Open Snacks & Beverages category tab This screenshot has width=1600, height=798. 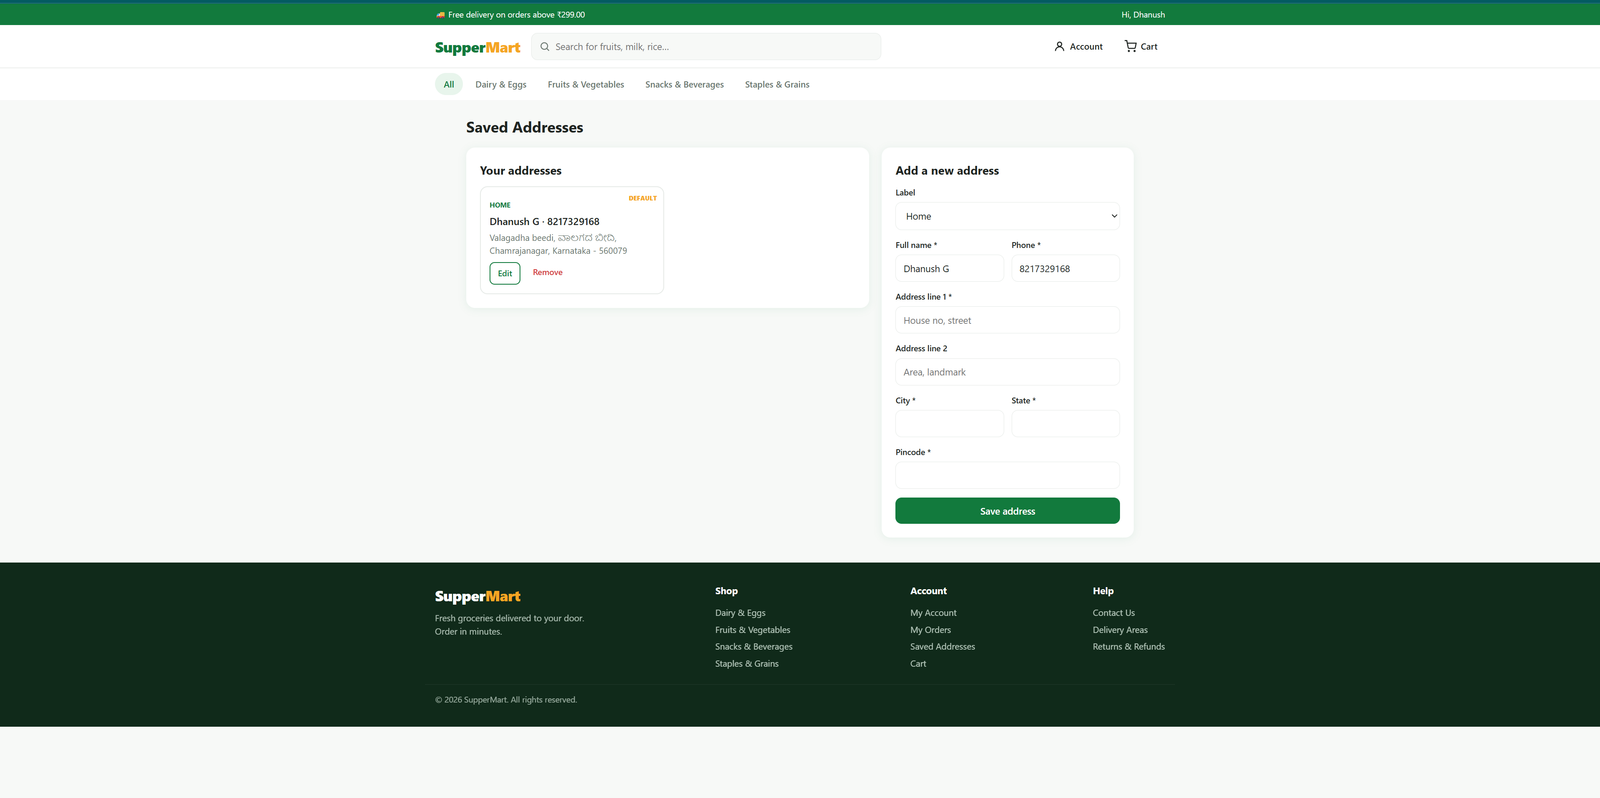pyautogui.click(x=684, y=85)
